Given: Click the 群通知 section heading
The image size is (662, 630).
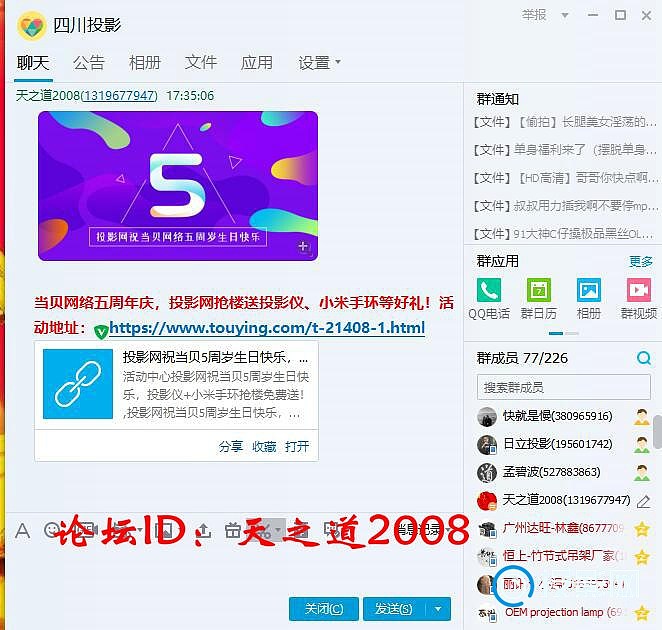Looking at the screenshot, I should coord(497,99).
